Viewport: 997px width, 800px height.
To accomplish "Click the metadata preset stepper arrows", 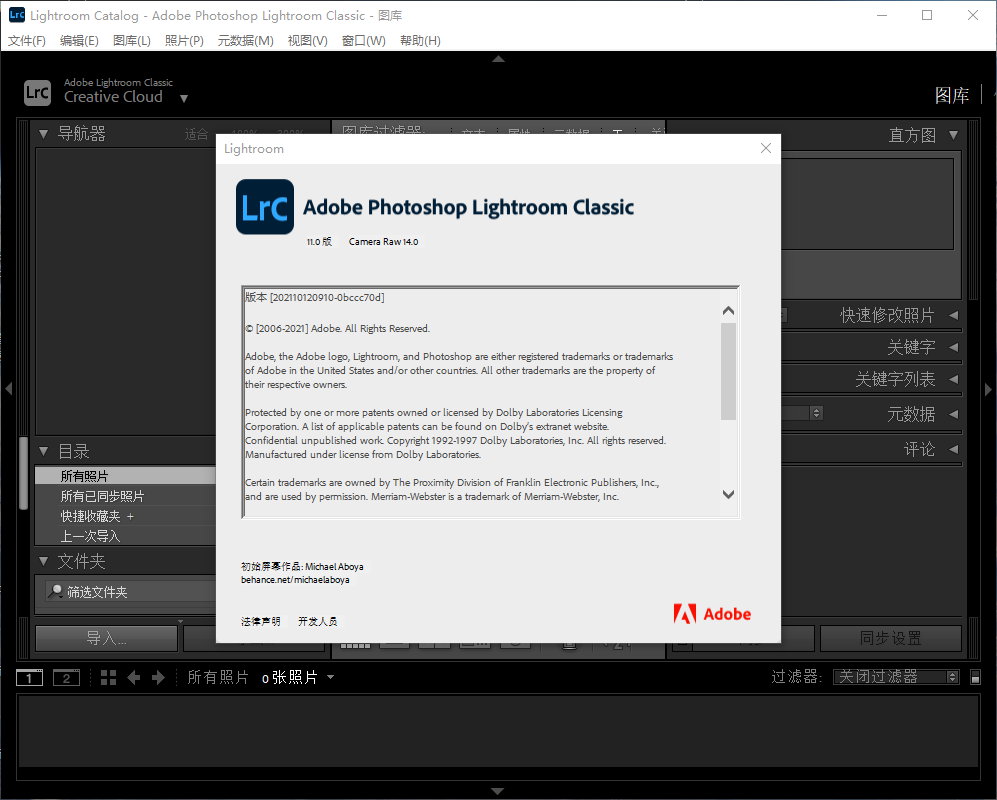I will tap(816, 413).
